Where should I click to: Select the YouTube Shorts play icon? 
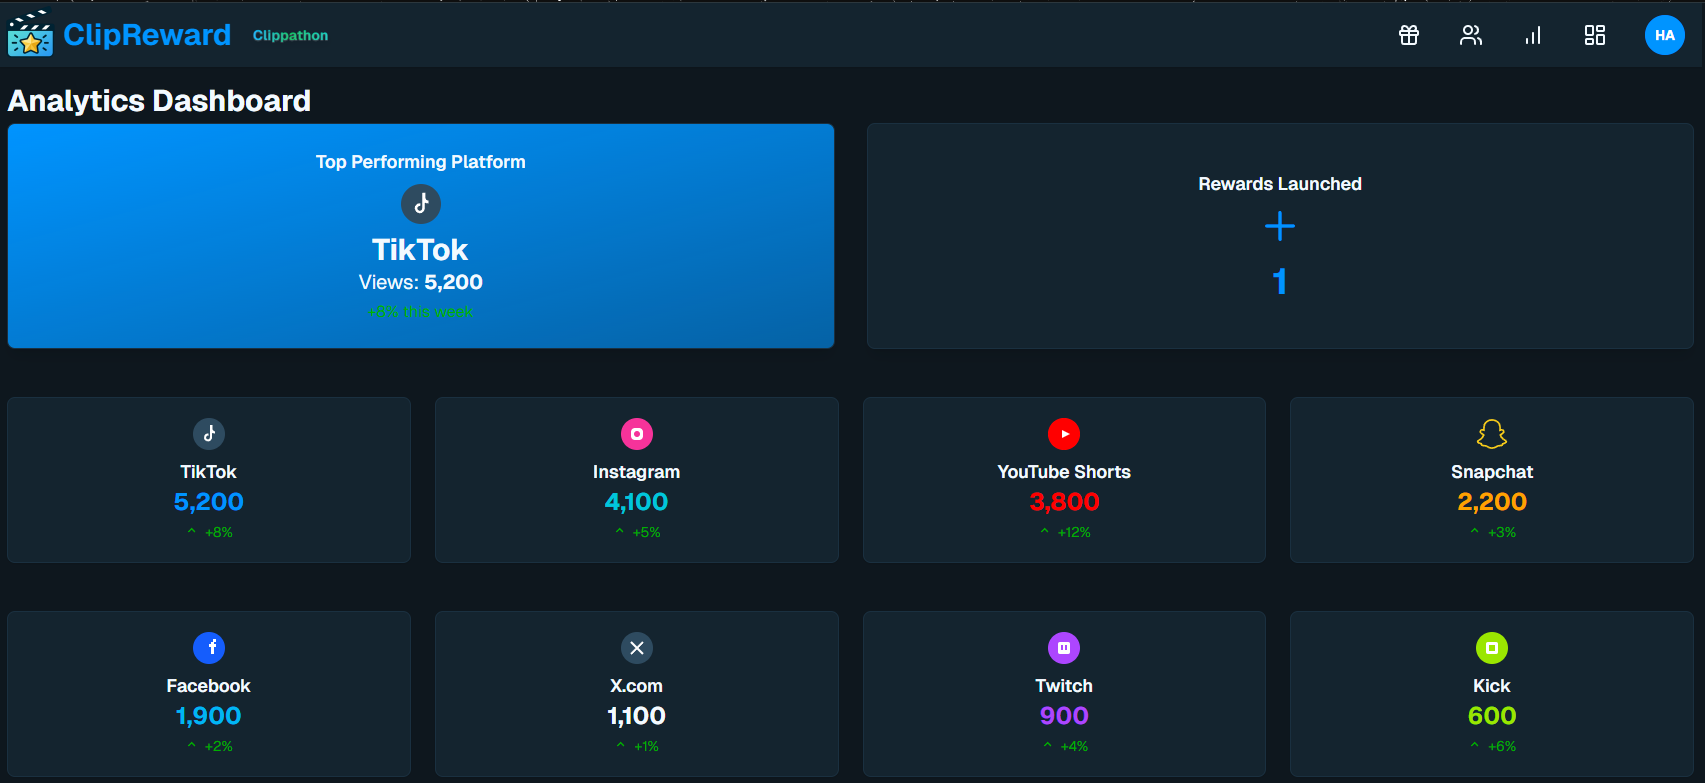click(1064, 434)
